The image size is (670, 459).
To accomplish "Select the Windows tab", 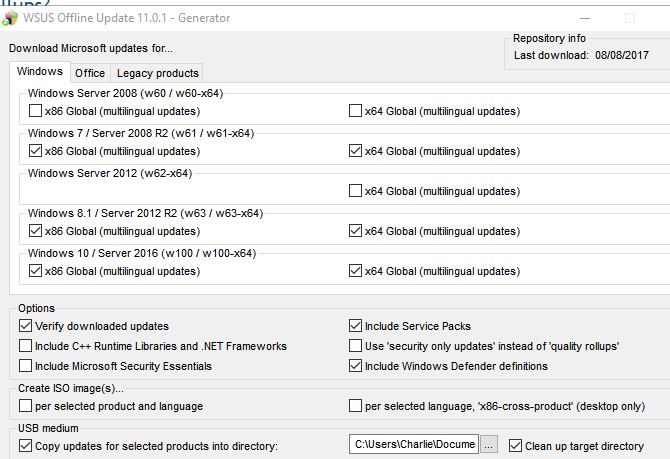I will tap(40, 72).
